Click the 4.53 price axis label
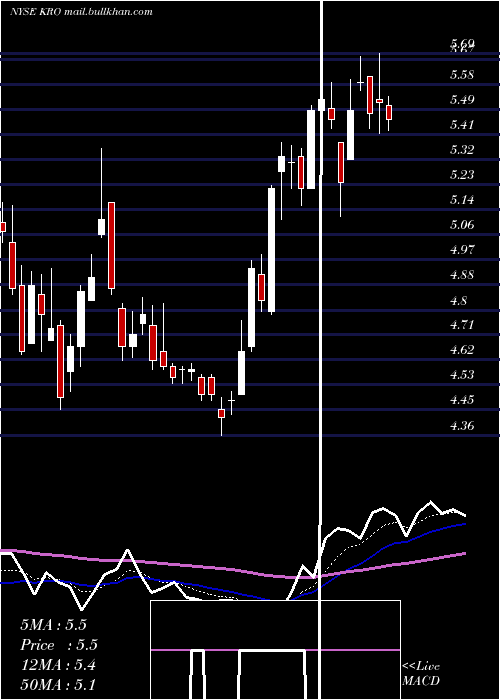Screen dimensions: 500x700 [x=462, y=375]
